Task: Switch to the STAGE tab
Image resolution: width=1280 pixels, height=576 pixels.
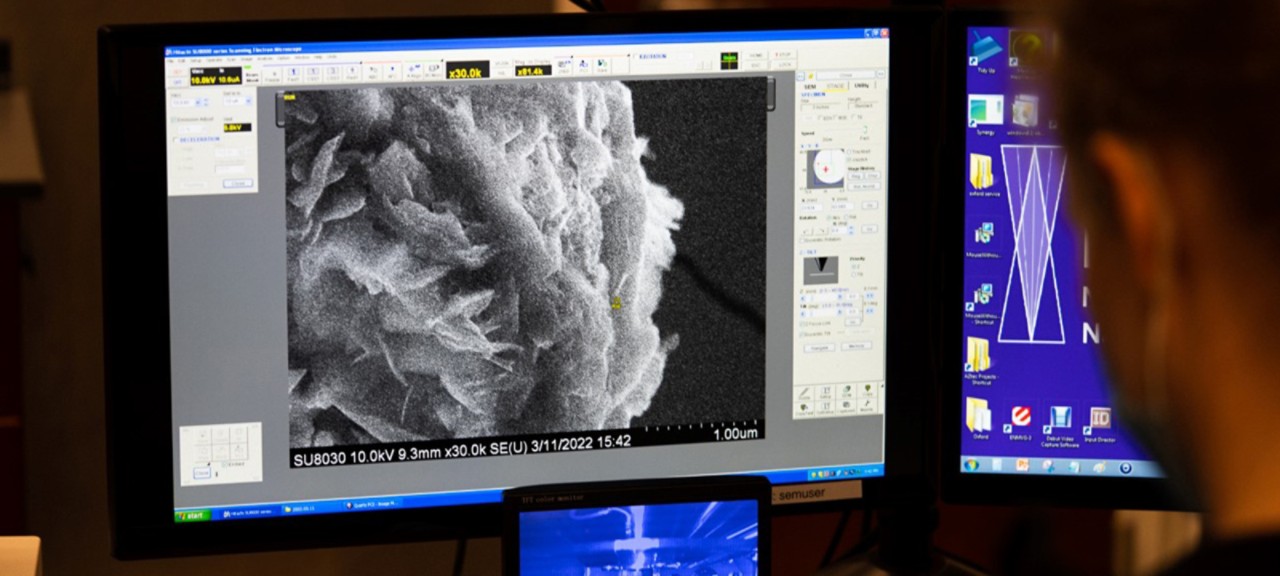Action: (835, 87)
